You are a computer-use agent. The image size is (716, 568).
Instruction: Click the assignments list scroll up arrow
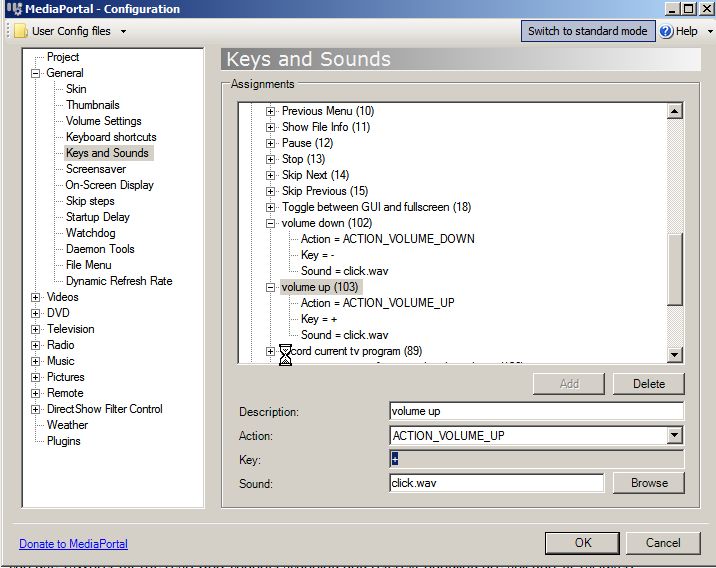674,111
